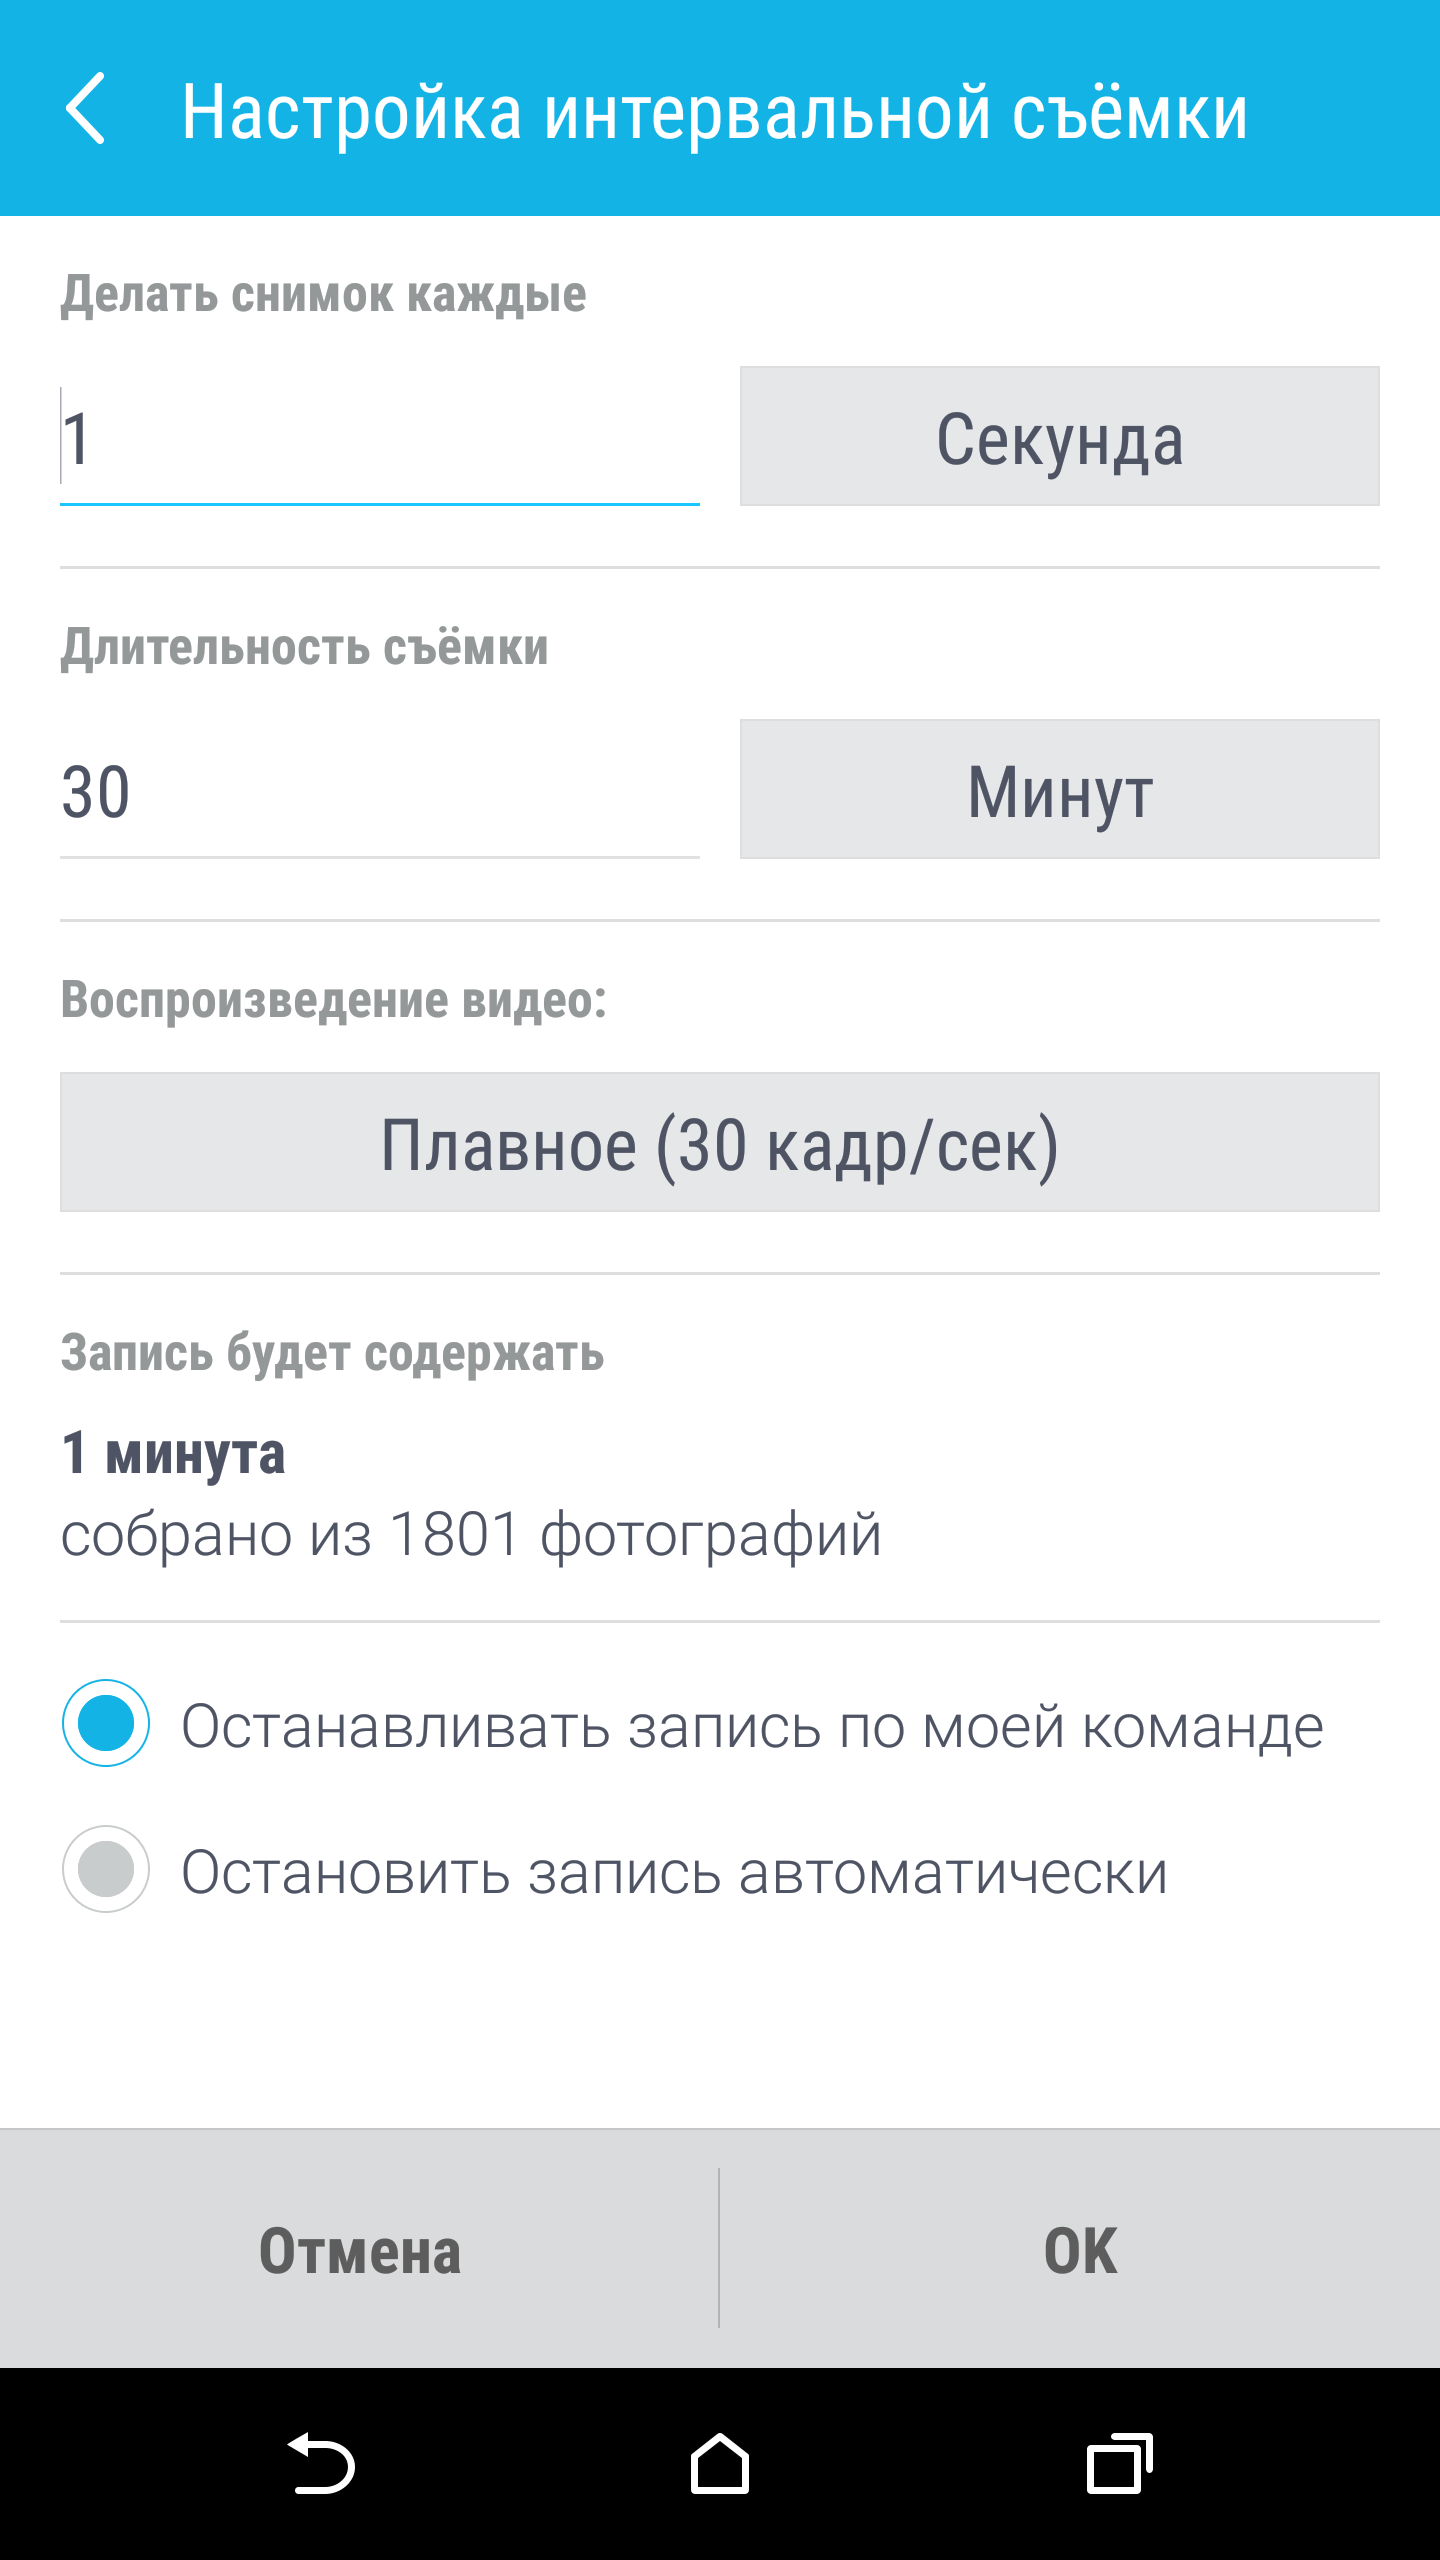The width and height of the screenshot is (1440, 2560).
Task: Tap the "Настройка интервальной съёмки" header title
Action: (714, 112)
